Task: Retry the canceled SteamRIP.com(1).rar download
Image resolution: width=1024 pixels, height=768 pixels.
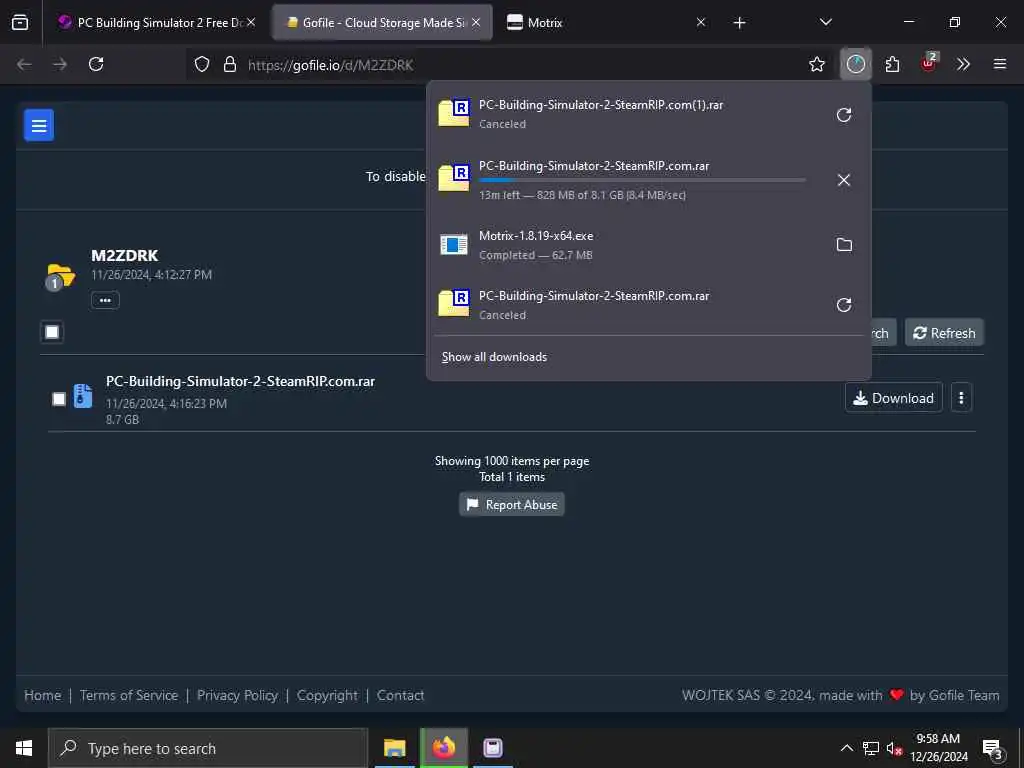Action: click(844, 115)
